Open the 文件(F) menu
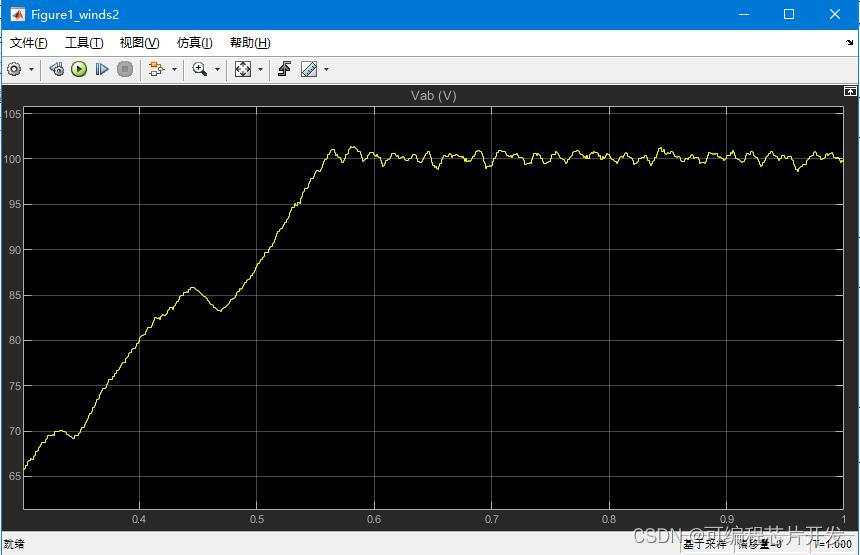 (29, 43)
